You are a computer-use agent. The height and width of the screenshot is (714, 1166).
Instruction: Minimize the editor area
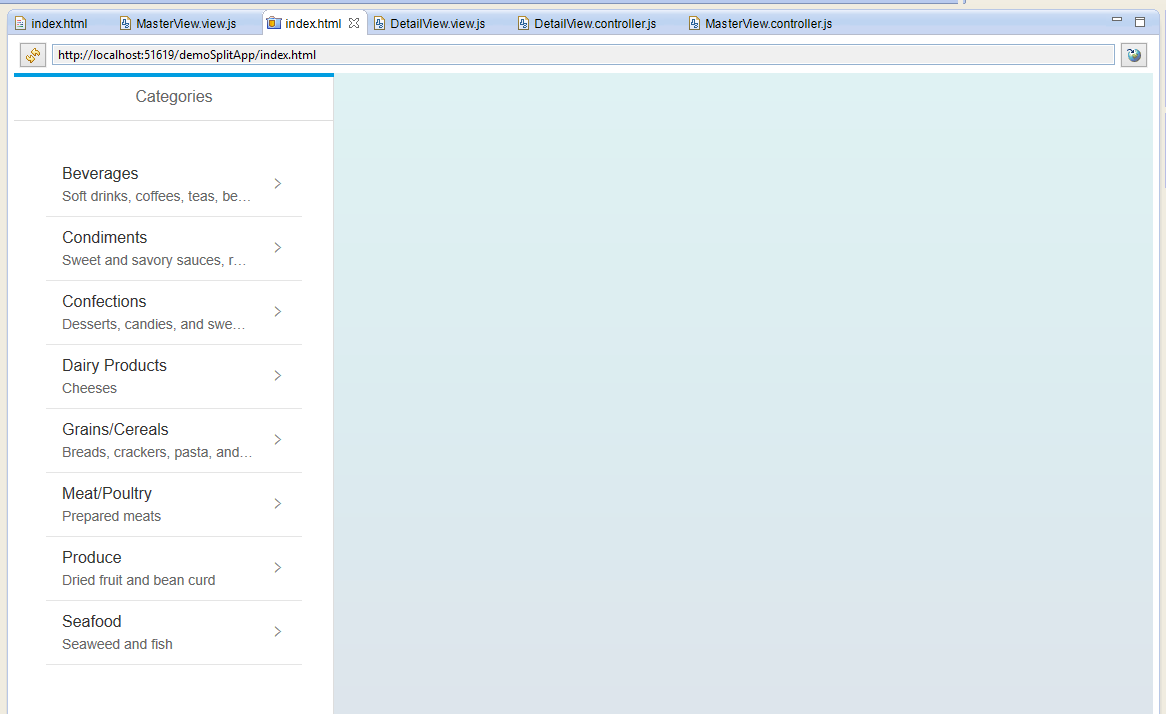pyautogui.click(x=1116, y=20)
